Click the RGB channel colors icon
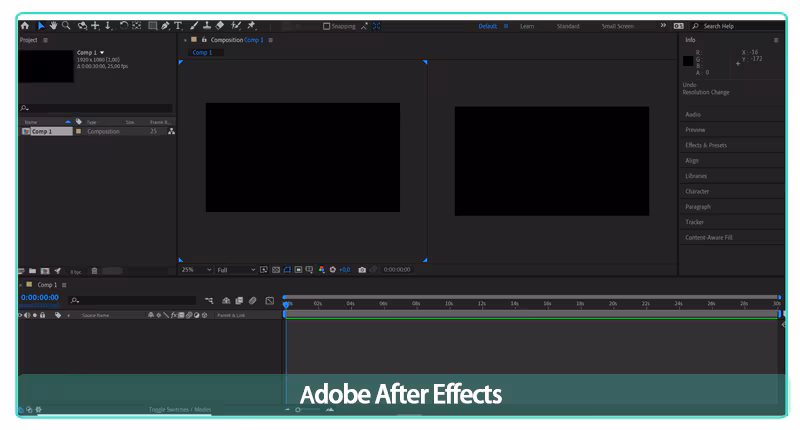Screen dimensions: 800x430 point(321,270)
